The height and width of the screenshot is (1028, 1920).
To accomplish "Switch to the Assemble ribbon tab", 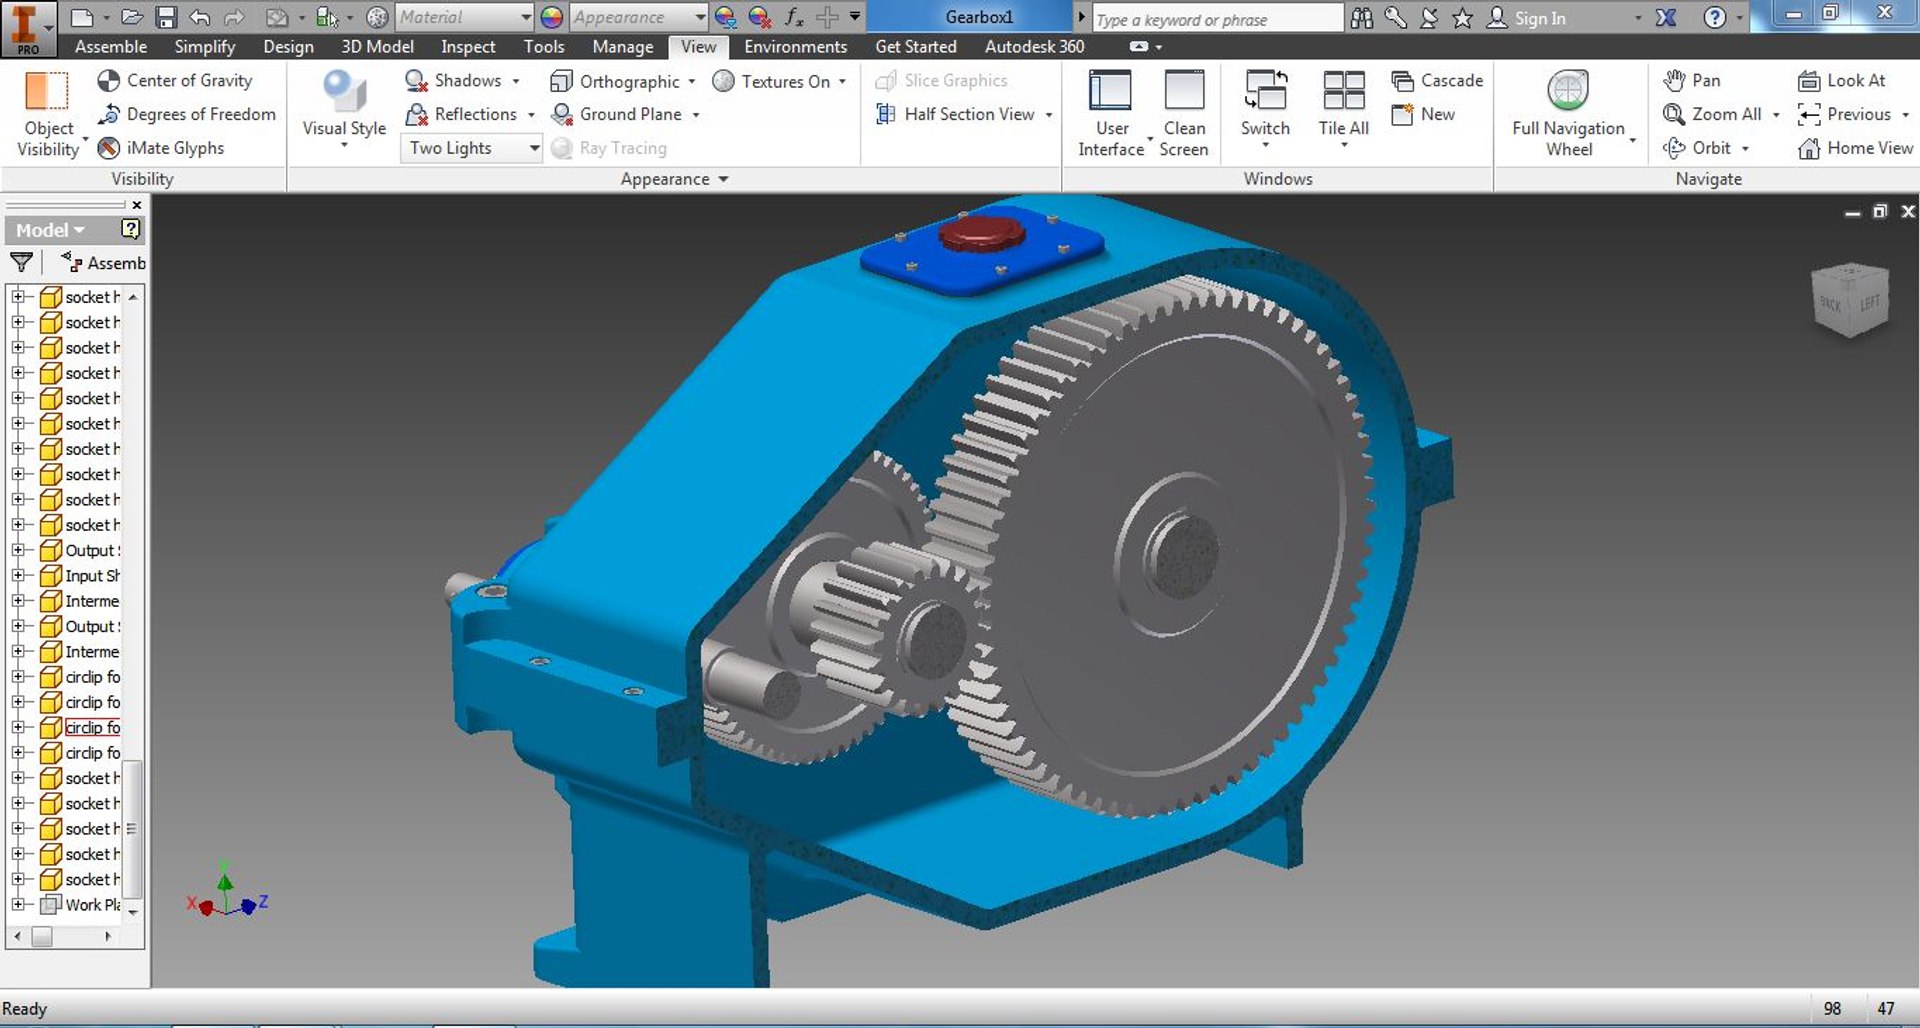I will tap(110, 47).
